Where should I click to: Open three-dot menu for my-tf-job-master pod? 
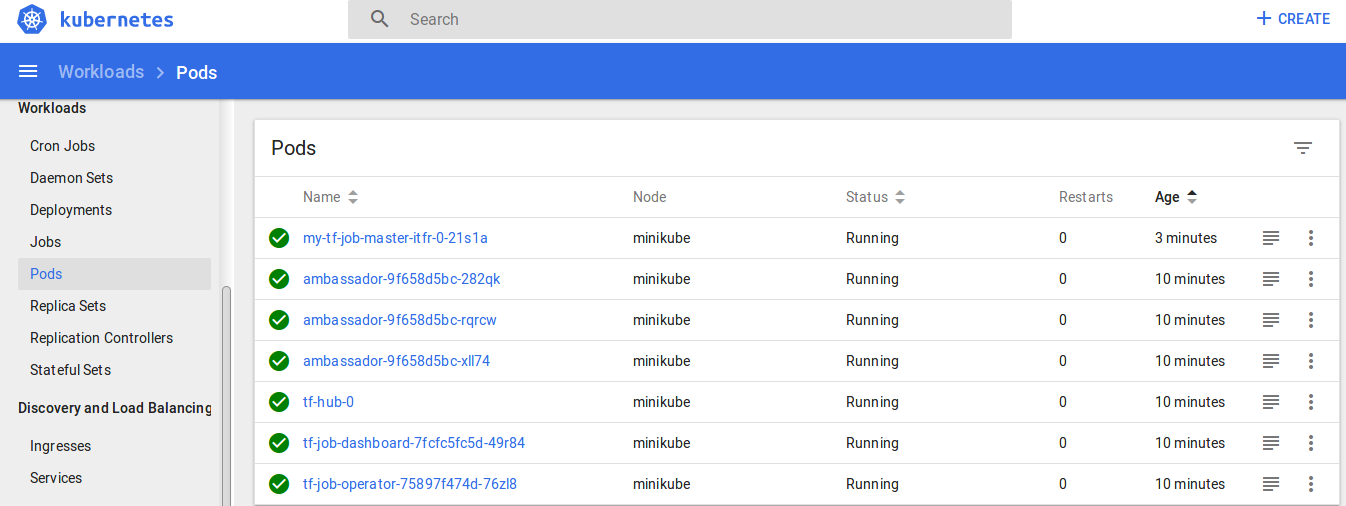pos(1310,238)
